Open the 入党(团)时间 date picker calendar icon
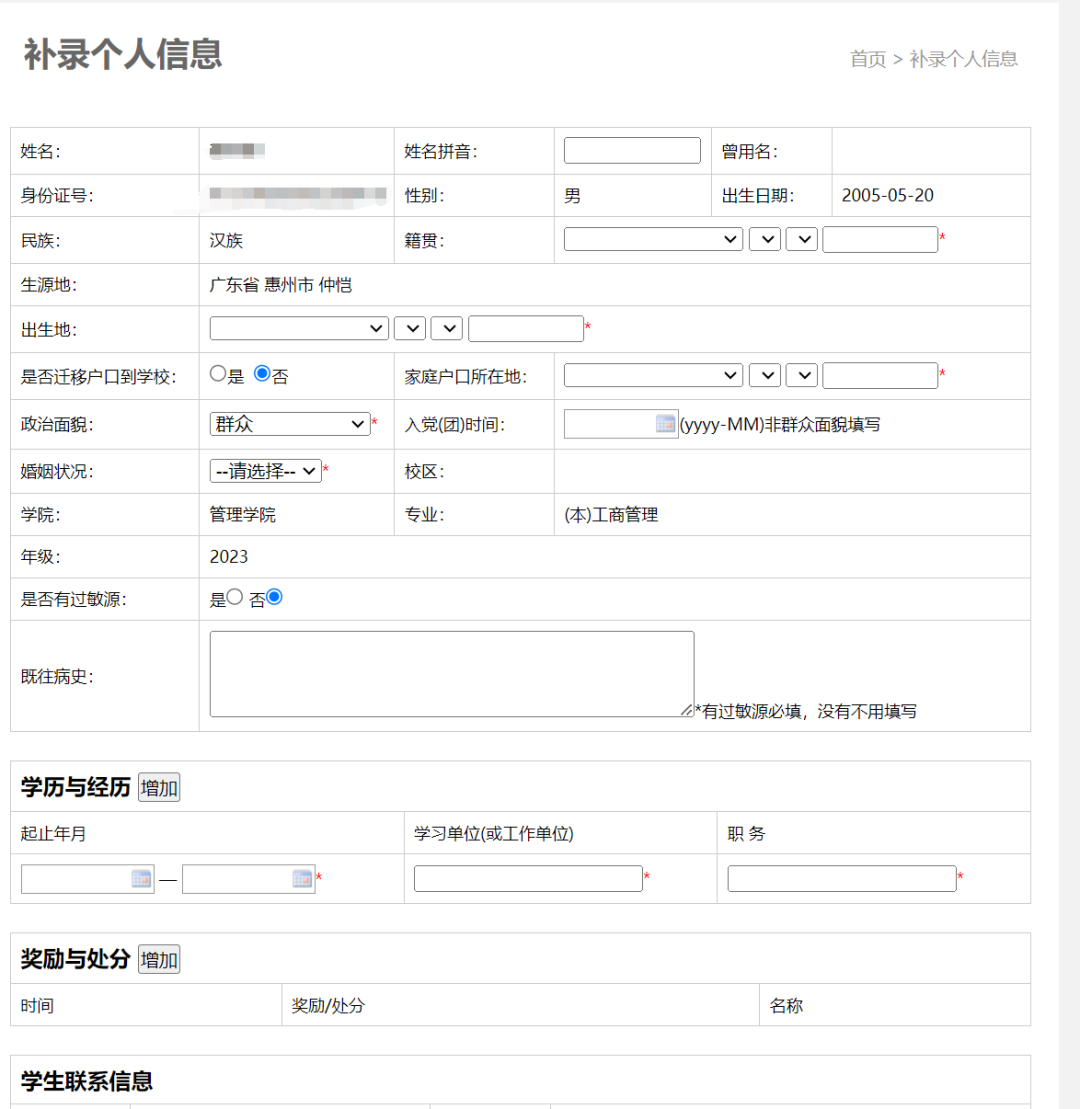1080x1109 pixels. (665, 423)
